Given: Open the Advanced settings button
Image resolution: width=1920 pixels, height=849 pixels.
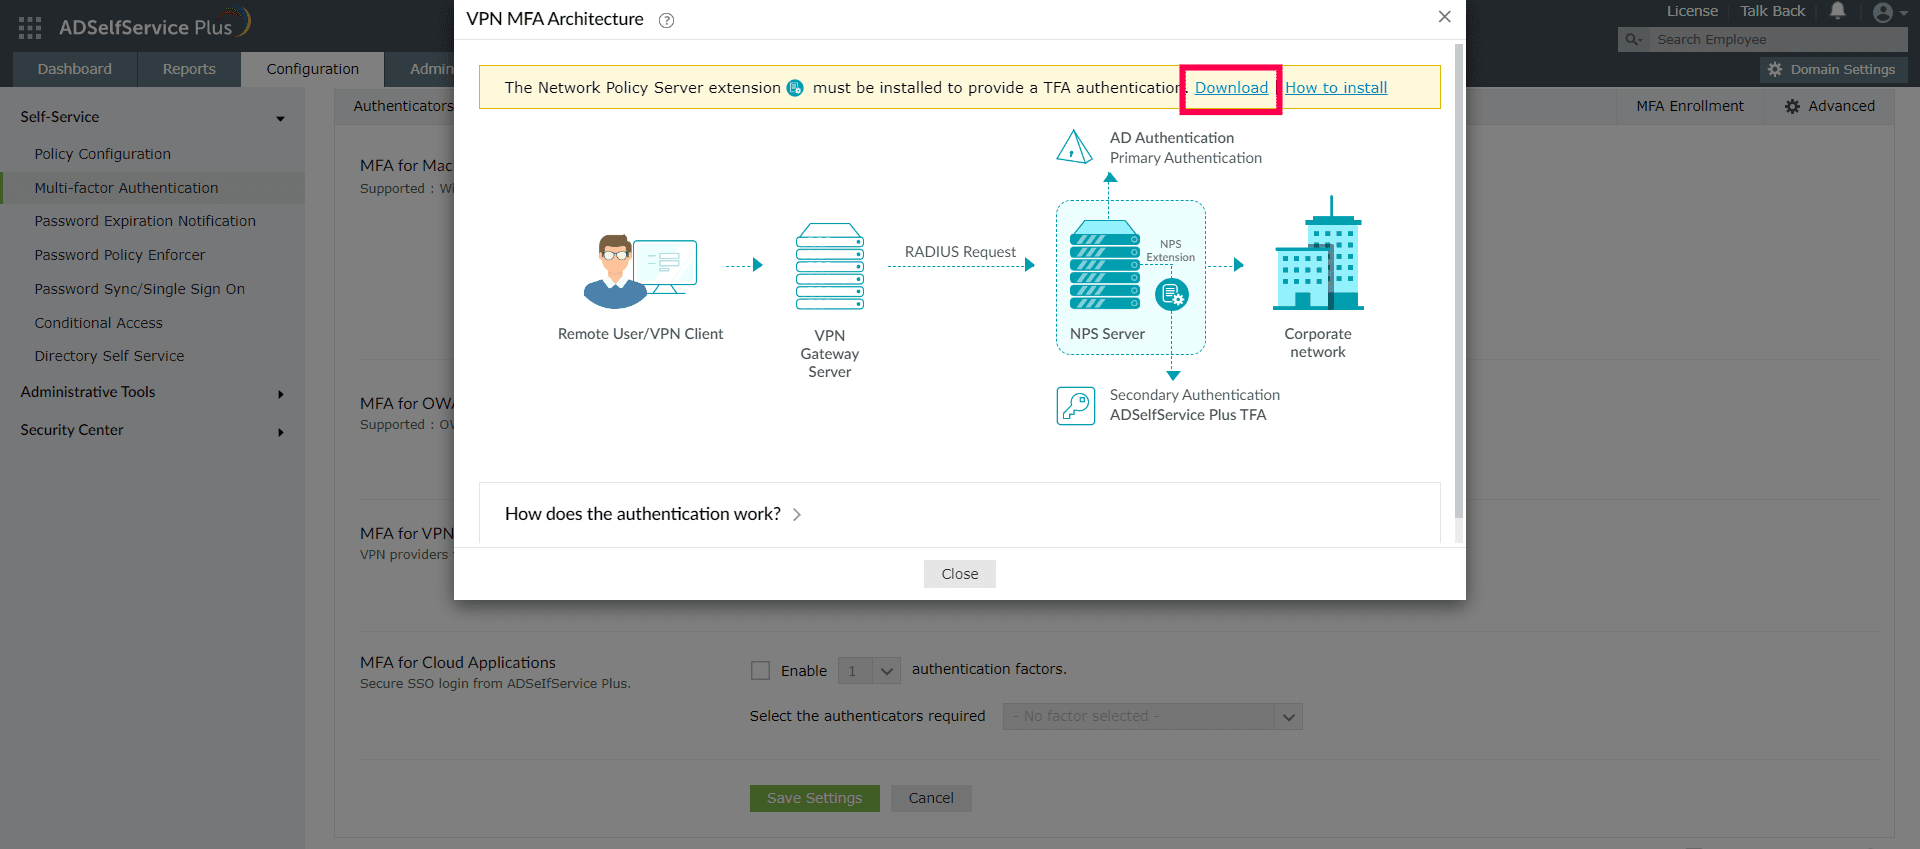Looking at the screenshot, I should pos(1829,106).
